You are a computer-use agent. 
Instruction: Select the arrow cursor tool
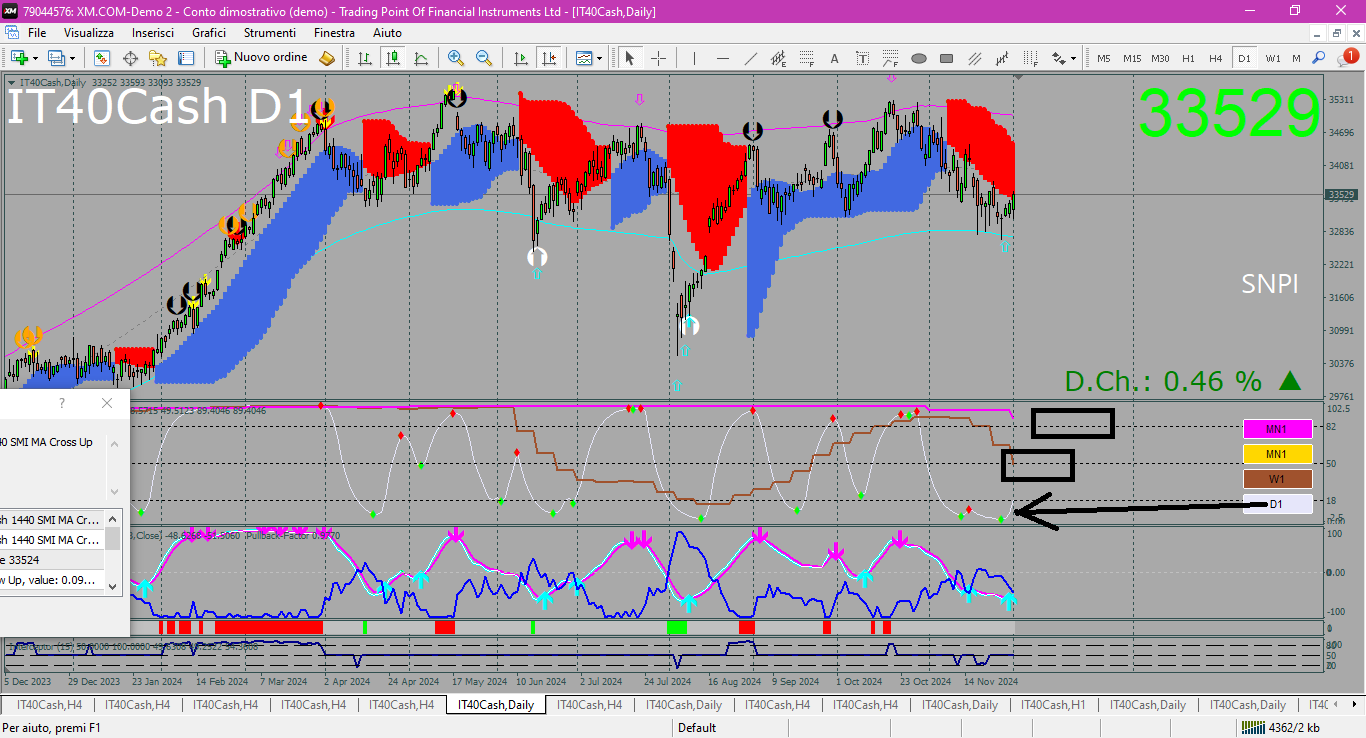point(630,58)
